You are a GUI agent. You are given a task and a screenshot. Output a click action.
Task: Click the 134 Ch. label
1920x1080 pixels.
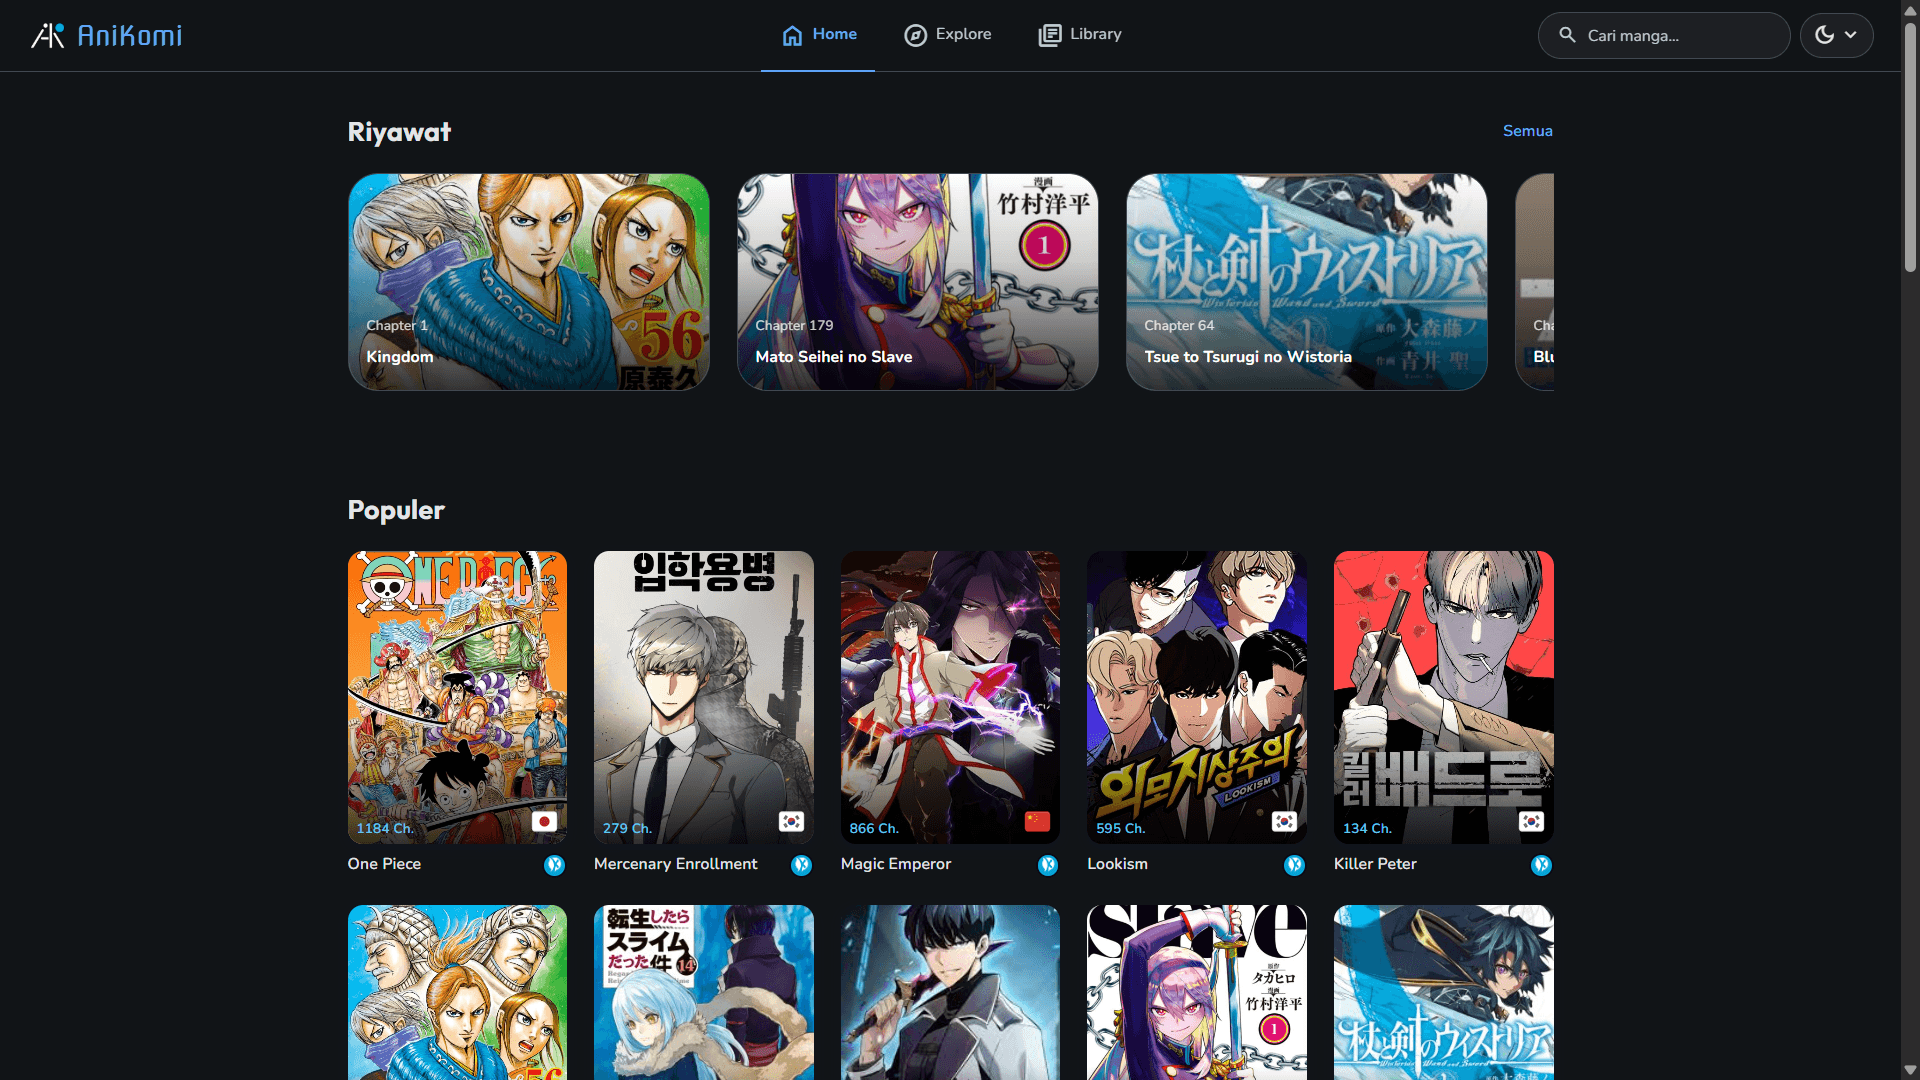tap(1367, 828)
